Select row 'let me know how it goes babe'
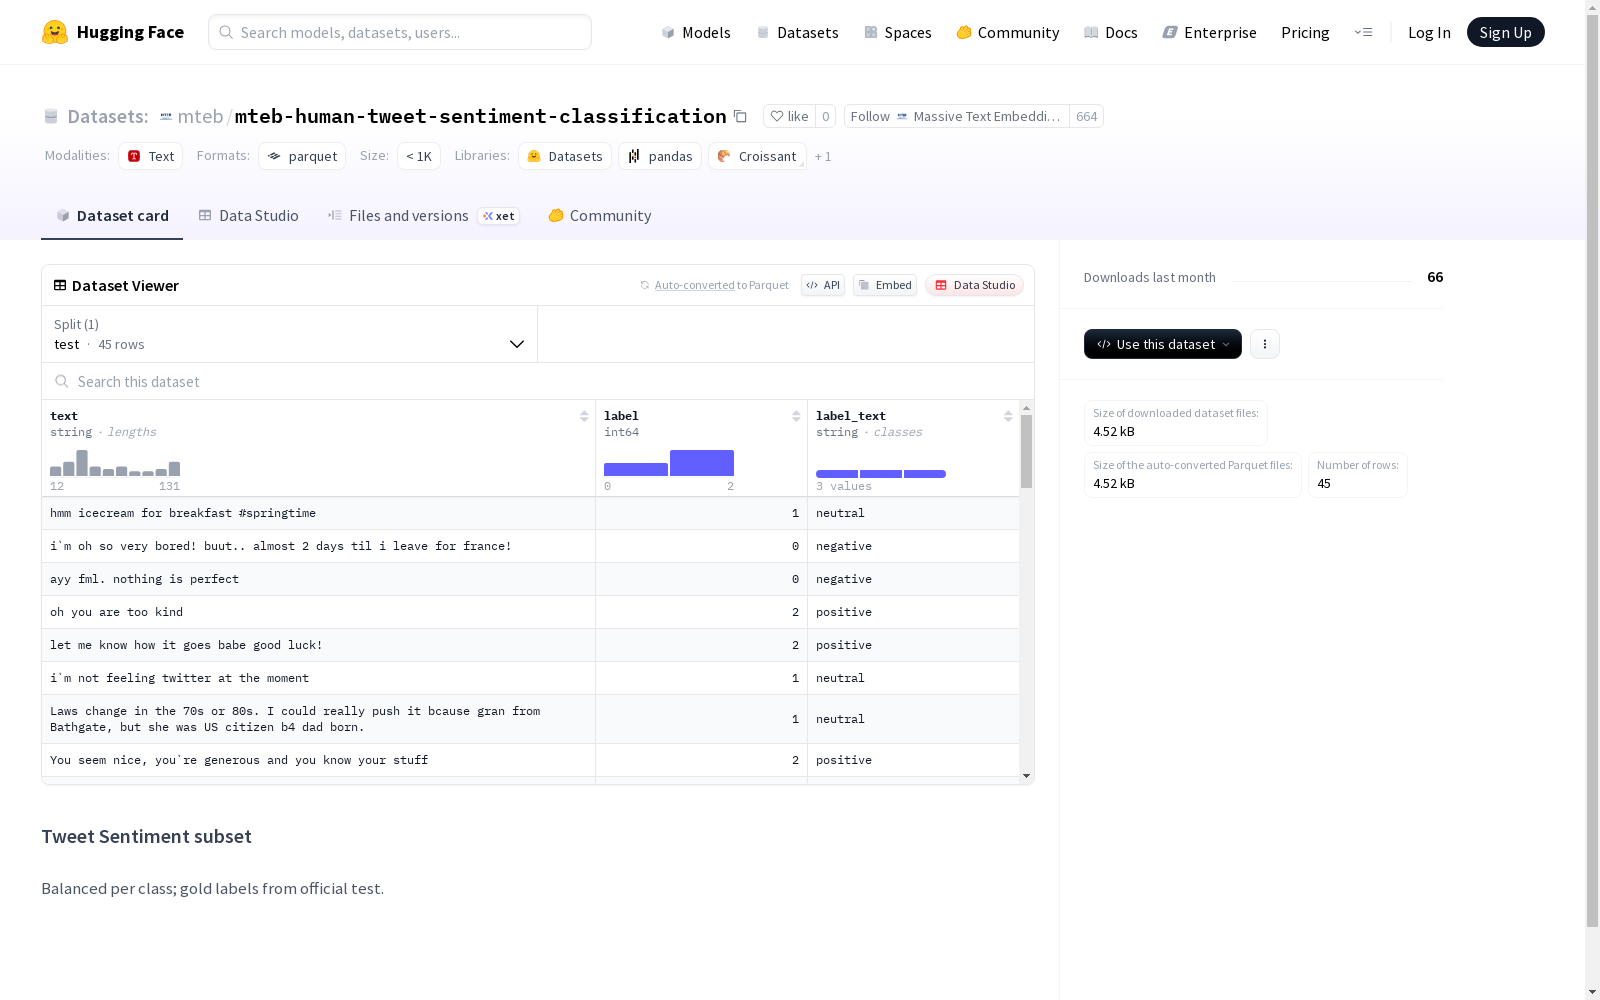Screen dimensions: 1600x1000 [530, 645]
